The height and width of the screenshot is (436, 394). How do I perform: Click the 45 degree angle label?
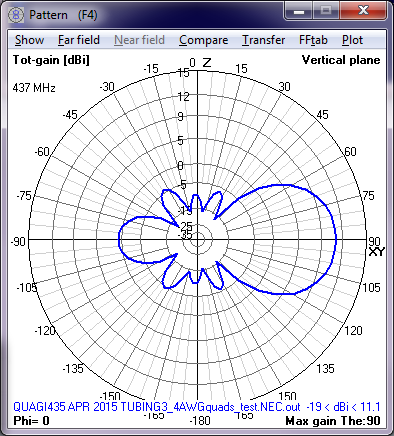[322, 115]
